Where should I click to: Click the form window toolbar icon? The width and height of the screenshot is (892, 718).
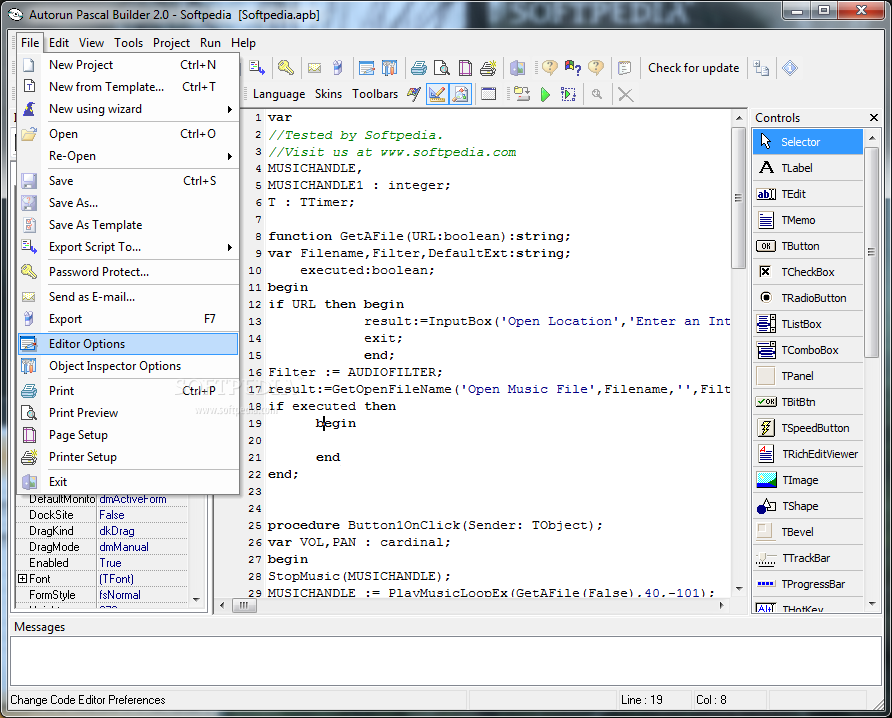[x=488, y=94]
